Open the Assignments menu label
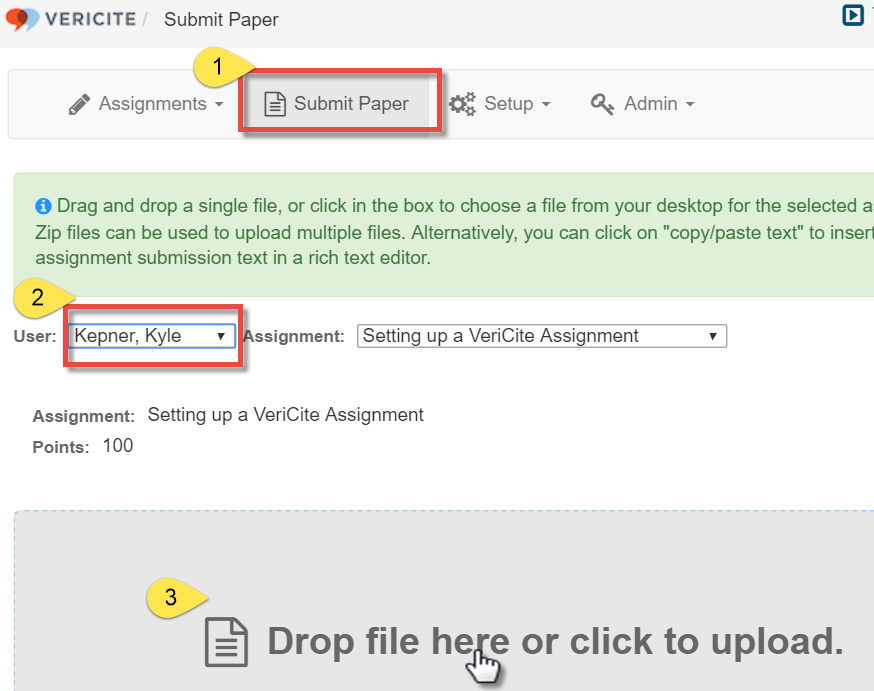The height and width of the screenshot is (691, 874). point(152,104)
